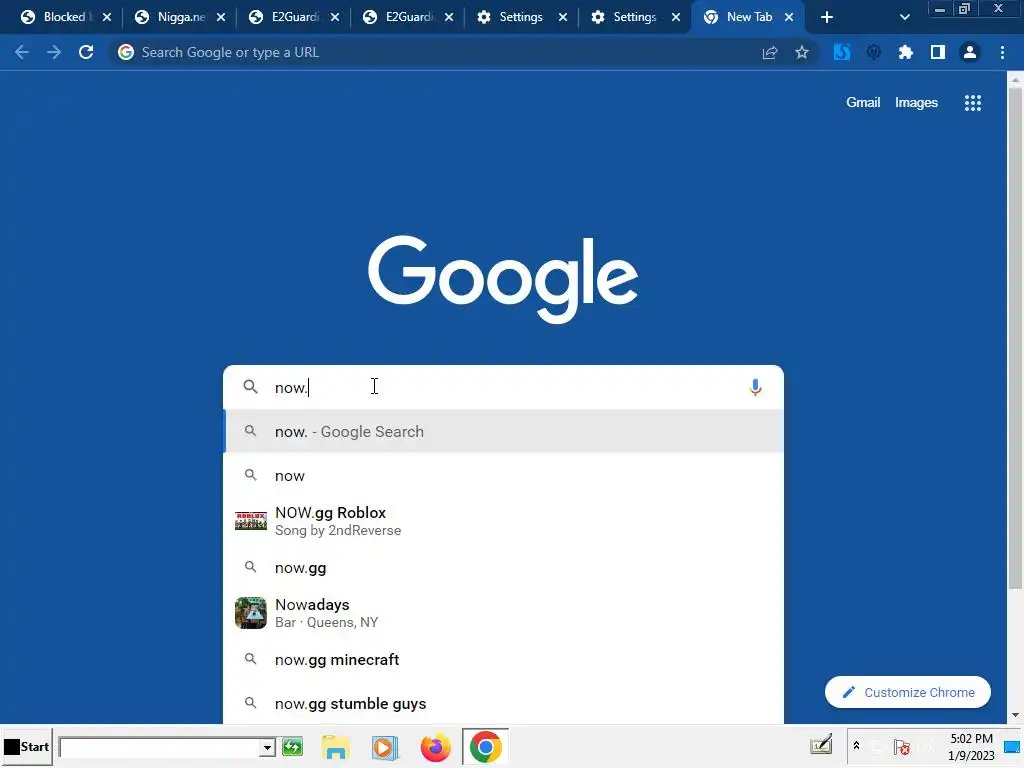Choose the 'now.gg' suggestion
Screen dimensions: 1024x768
(x=504, y=568)
